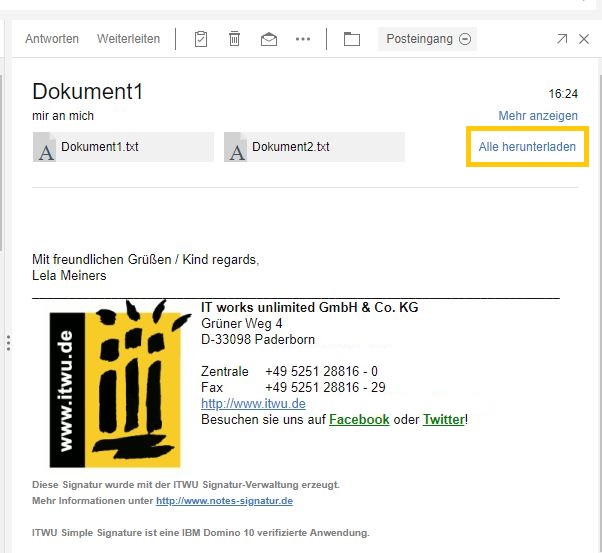
Task: Click 'IT works unlimited GmbH & Co. KG'
Action: coord(309,307)
